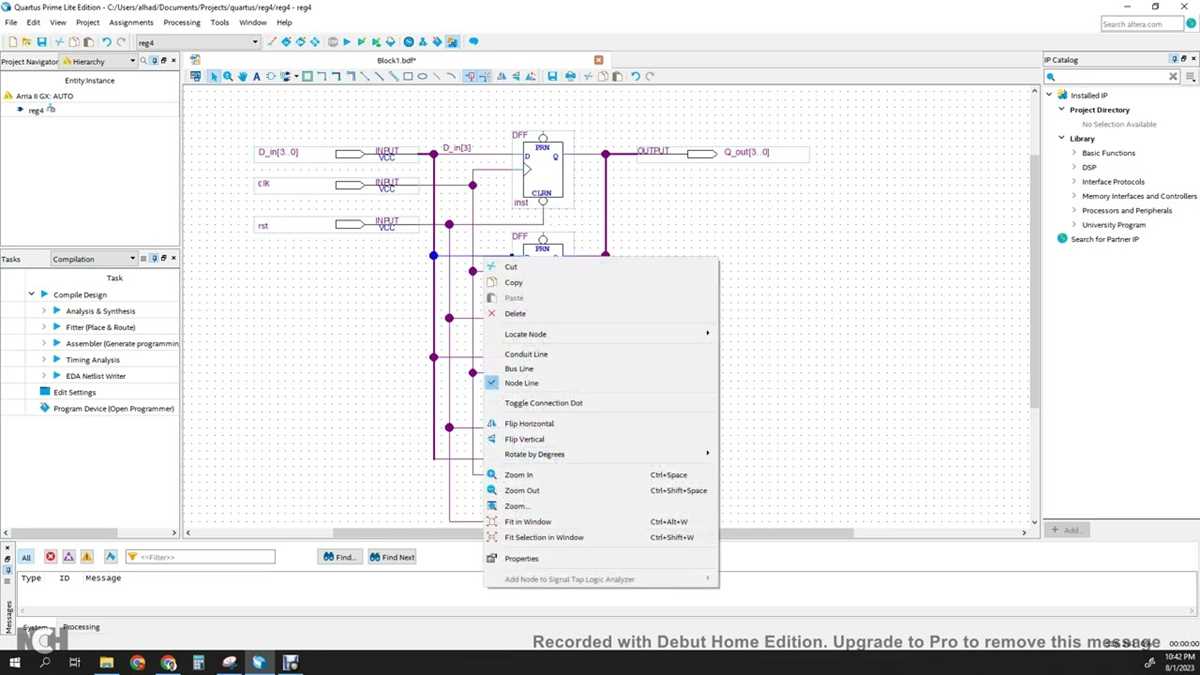Click the Block1.bdf document tab
The image size is (1200, 675).
coord(396,61)
